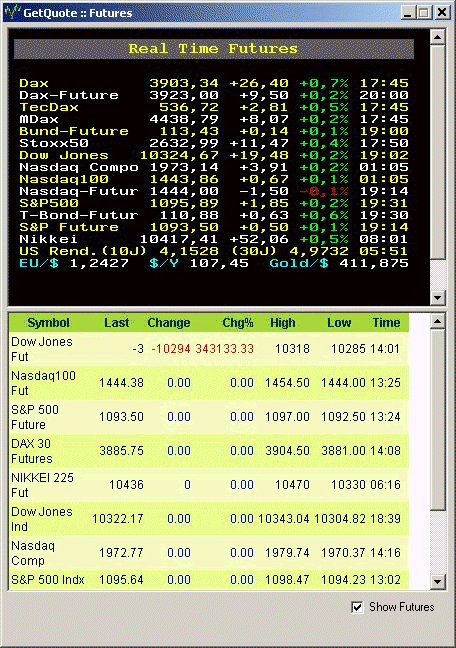
Task: Select the NIKKEI 225 Fut row
Action: tap(209, 485)
